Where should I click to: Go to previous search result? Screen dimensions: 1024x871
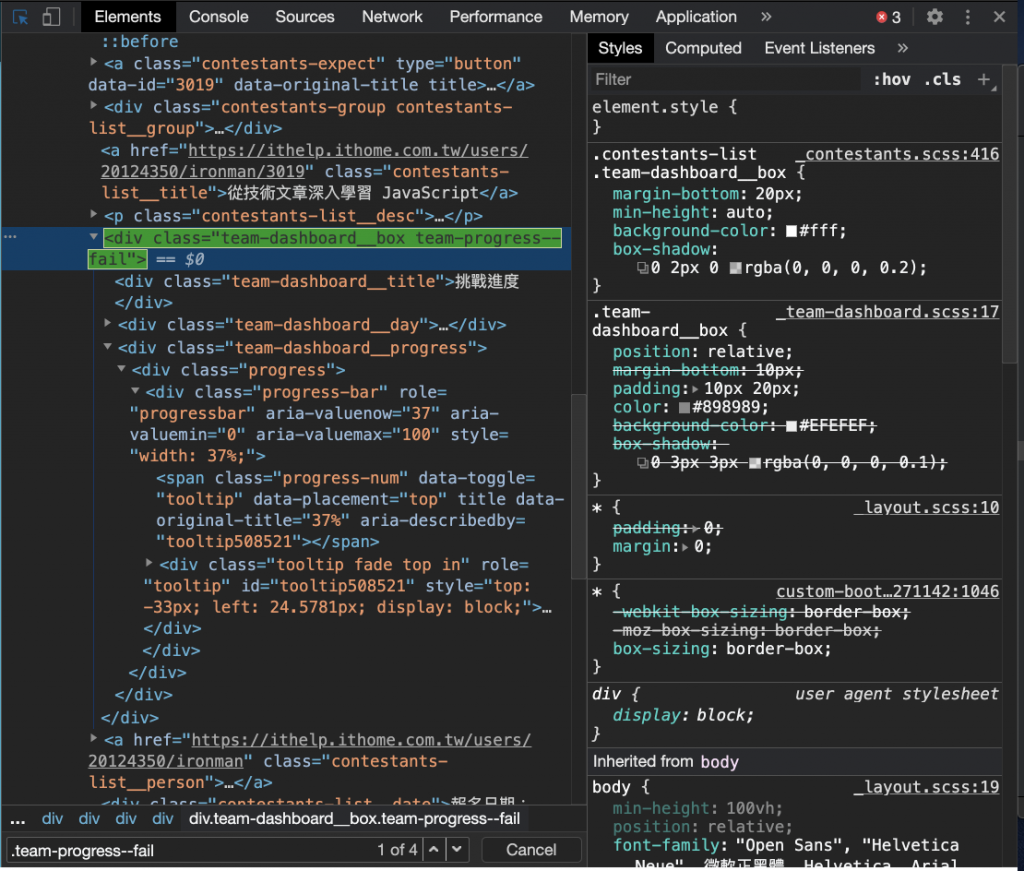(x=434, y=849)
